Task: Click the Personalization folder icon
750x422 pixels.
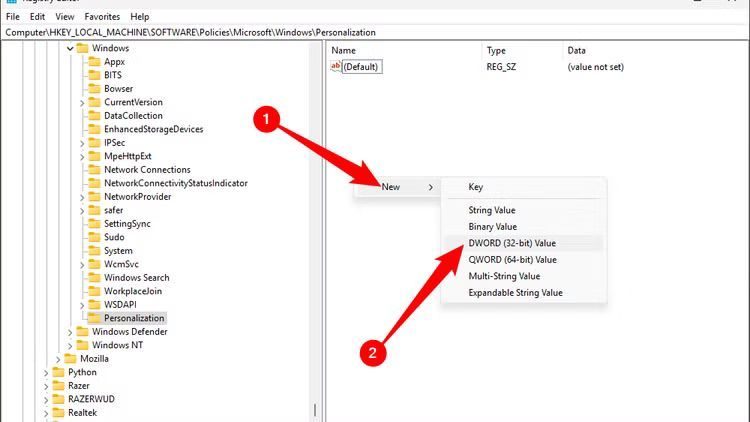Action: coord(95,318)
